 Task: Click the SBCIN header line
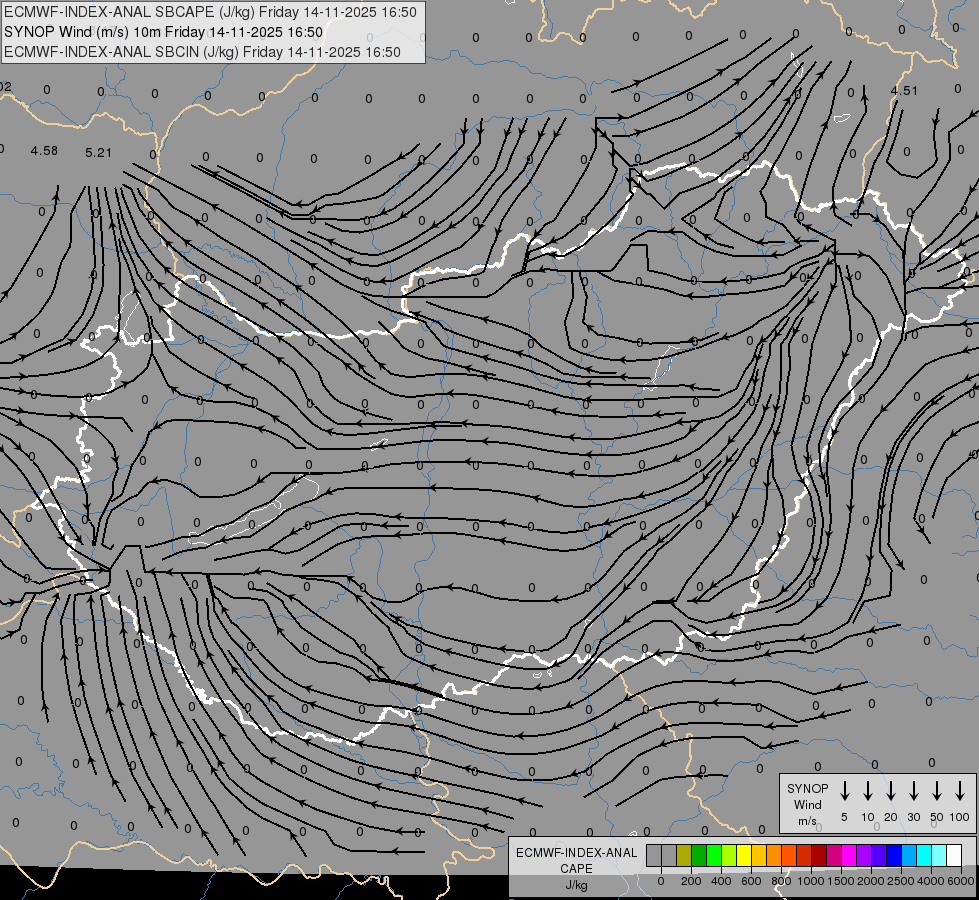(x=202, y=52)
